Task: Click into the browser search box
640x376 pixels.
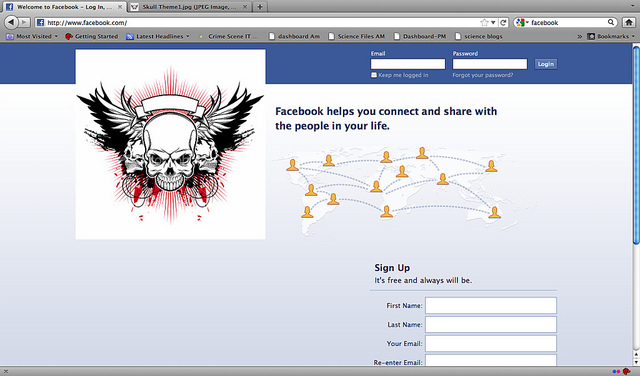Action: [x=568, y=22]
